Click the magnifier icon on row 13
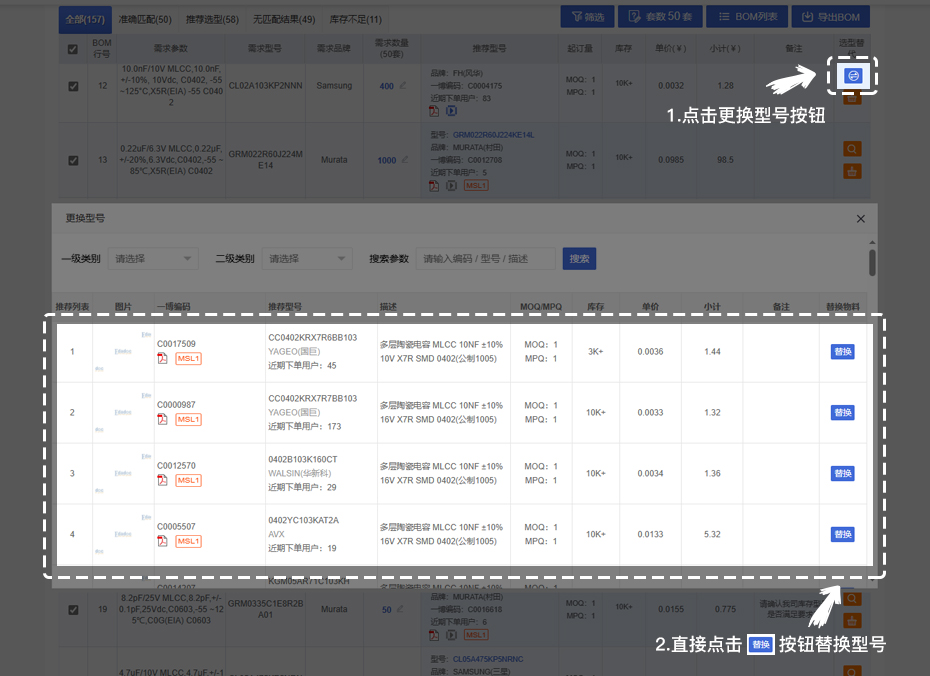Screen dimensions: 930x676 851,148
